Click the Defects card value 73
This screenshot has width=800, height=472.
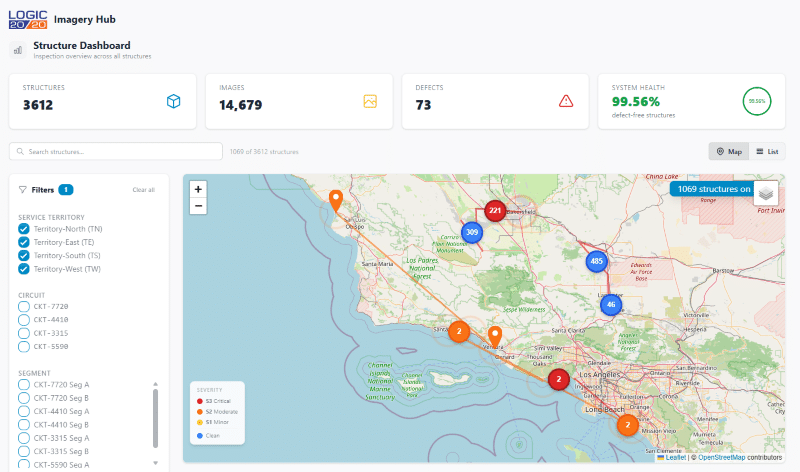click(423, 105)
